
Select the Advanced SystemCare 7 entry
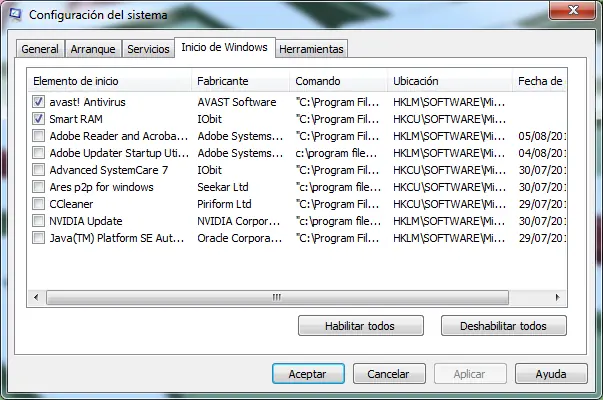point(108,170)
